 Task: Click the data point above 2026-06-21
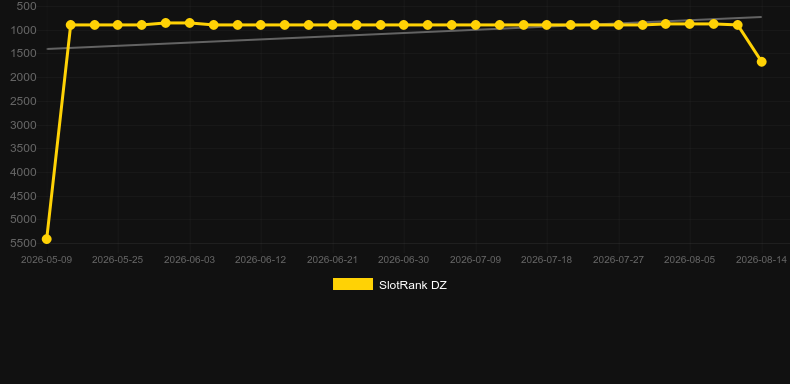coord(333,25)
